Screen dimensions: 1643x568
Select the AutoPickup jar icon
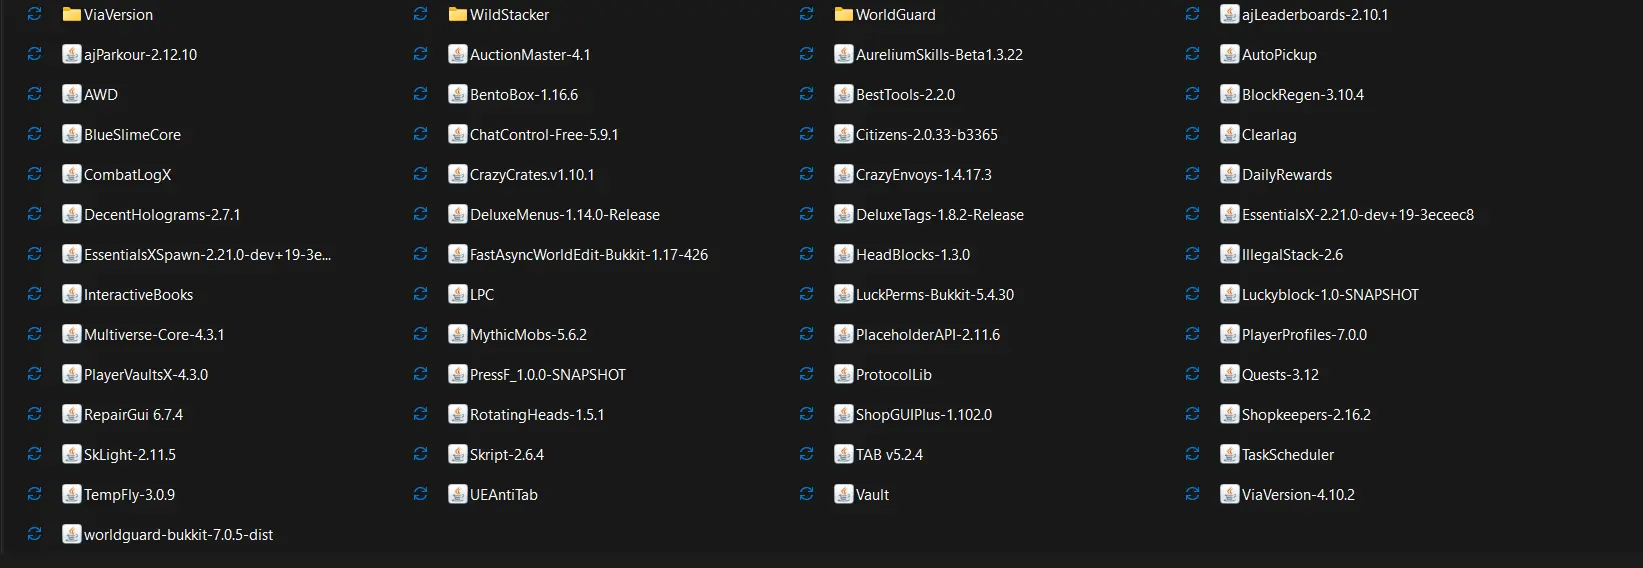point(1230,54)
